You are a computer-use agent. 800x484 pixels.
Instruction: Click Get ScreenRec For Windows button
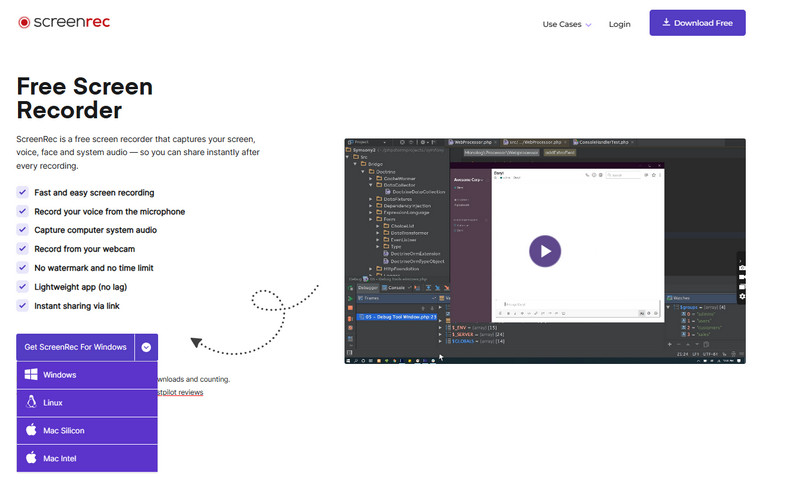[x=76, y=347]
